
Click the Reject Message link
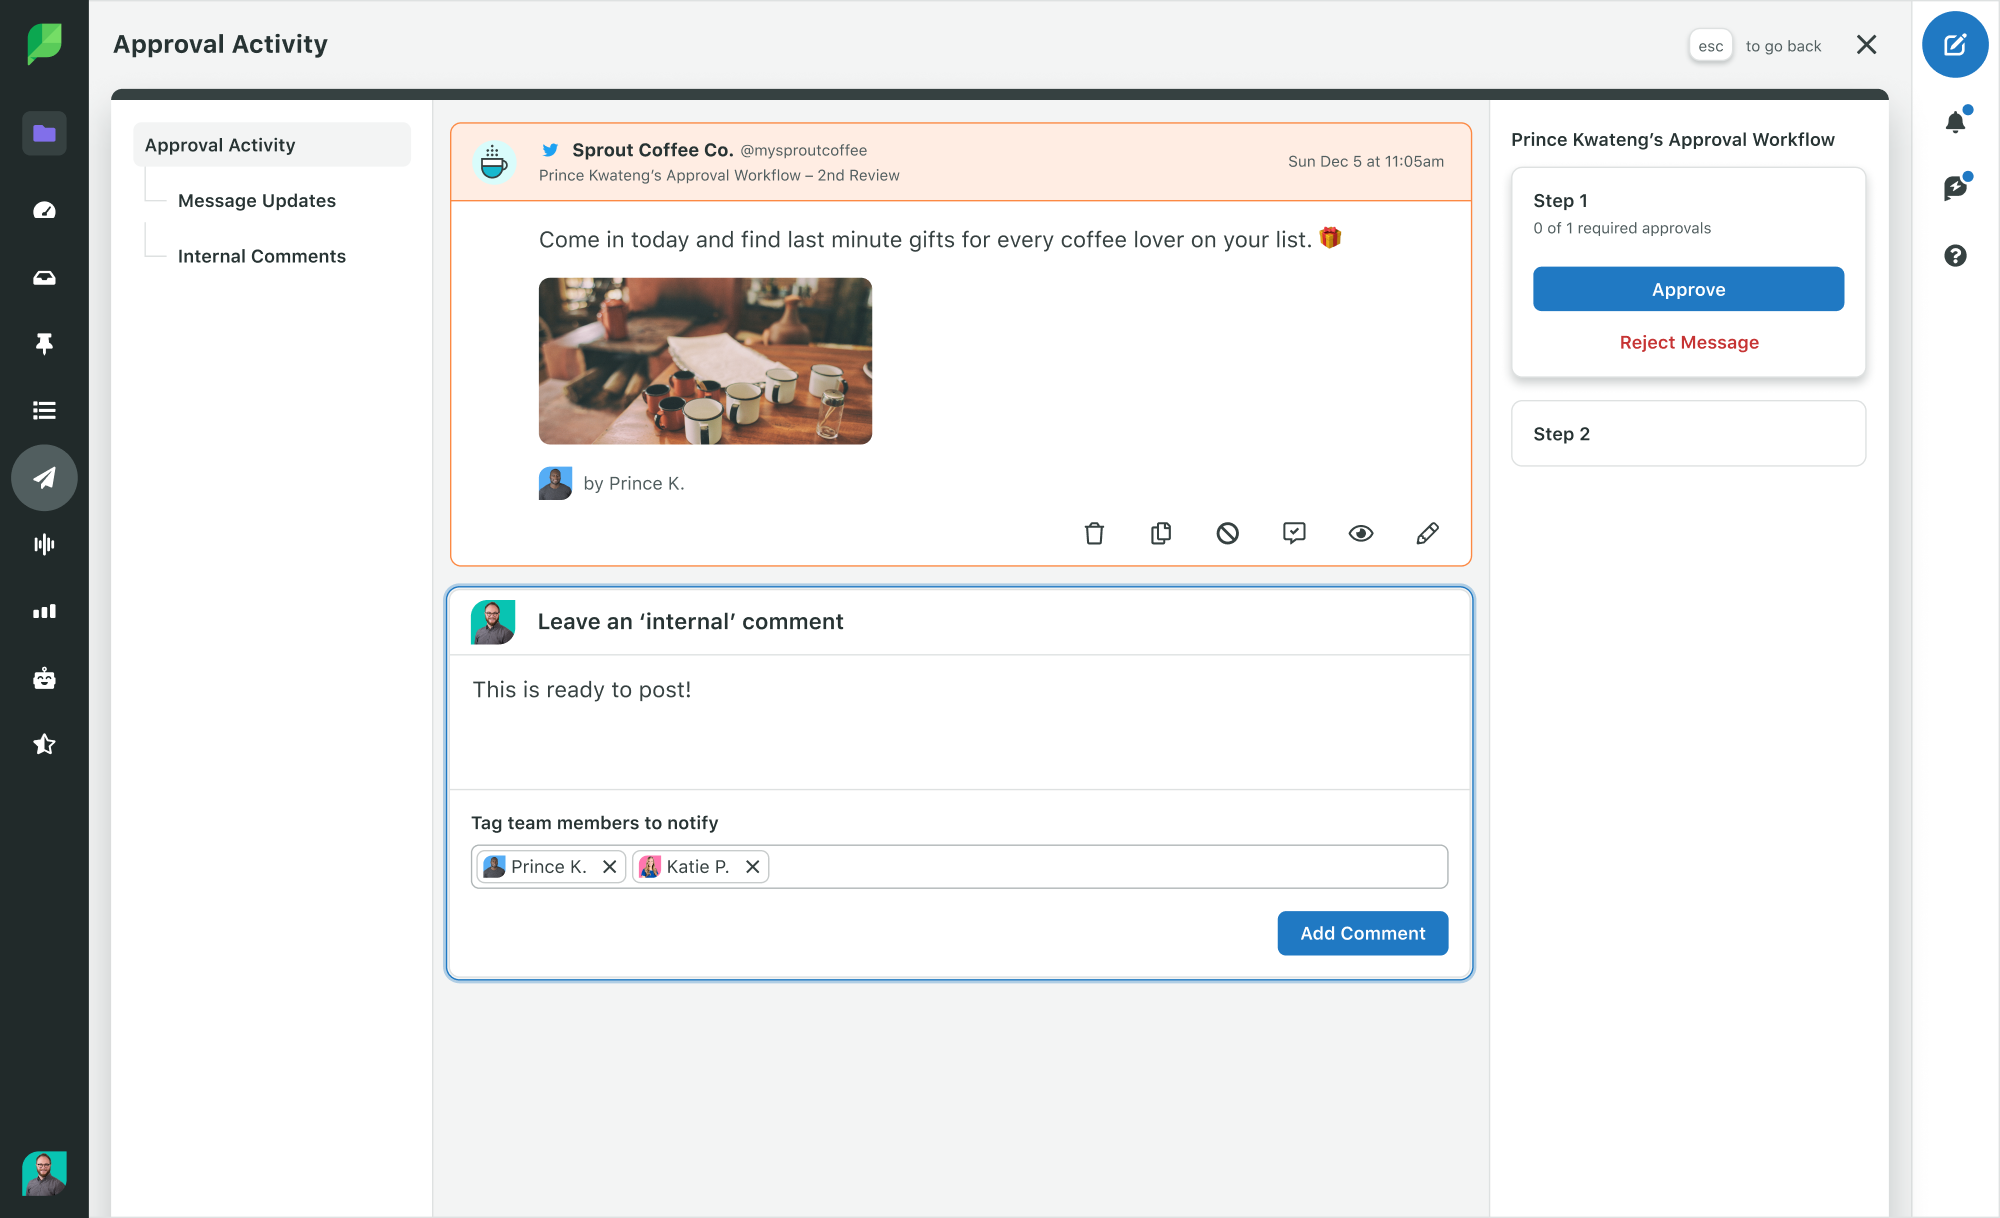[1690, 341]
